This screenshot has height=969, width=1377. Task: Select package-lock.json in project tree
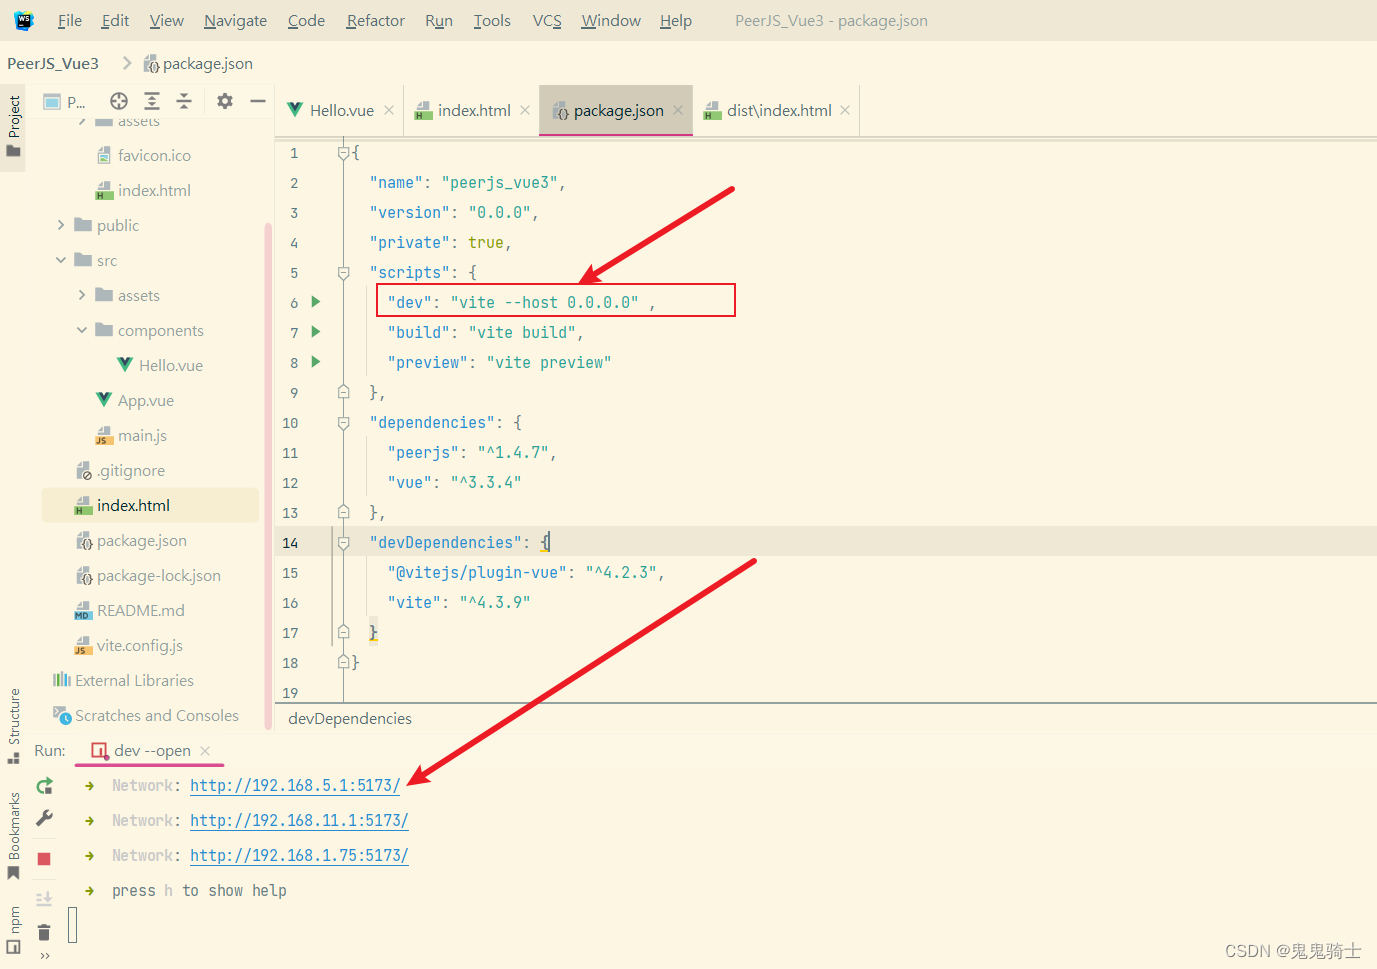pos(159,576)
